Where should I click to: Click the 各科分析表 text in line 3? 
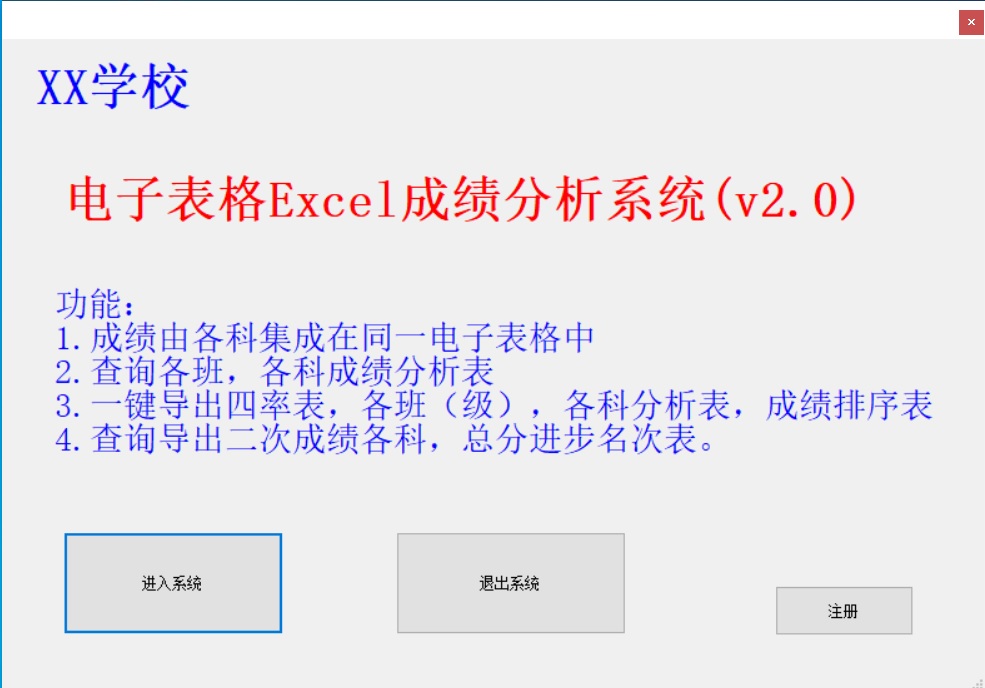tap(647, 405)
